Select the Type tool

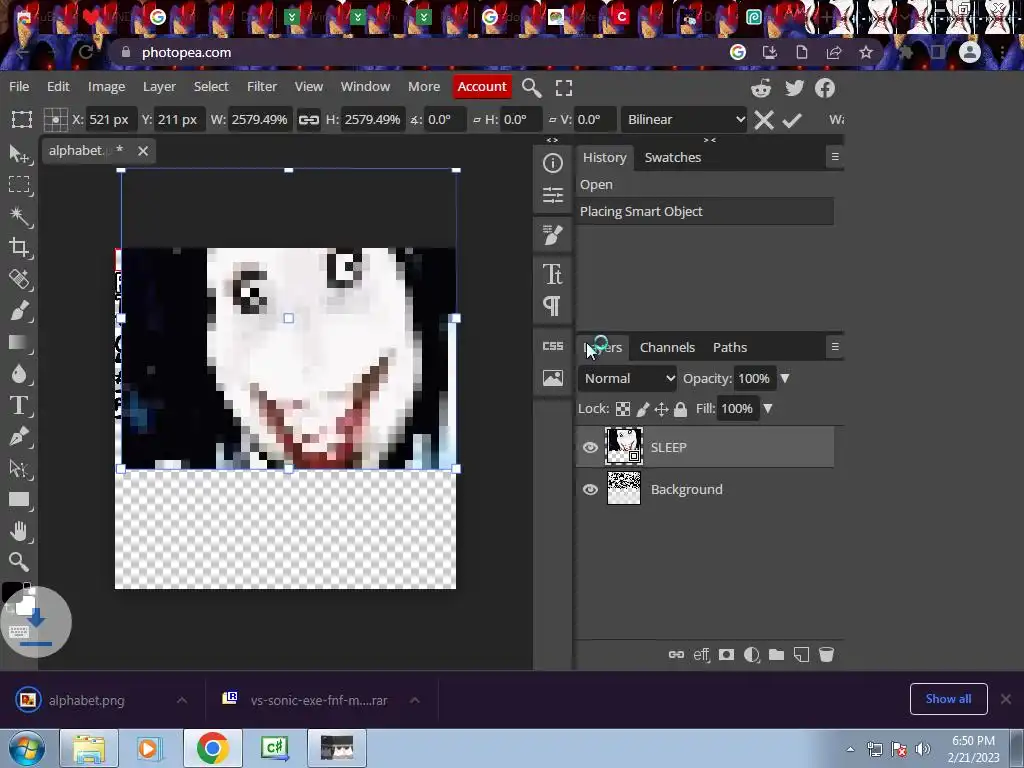[19, 406]
